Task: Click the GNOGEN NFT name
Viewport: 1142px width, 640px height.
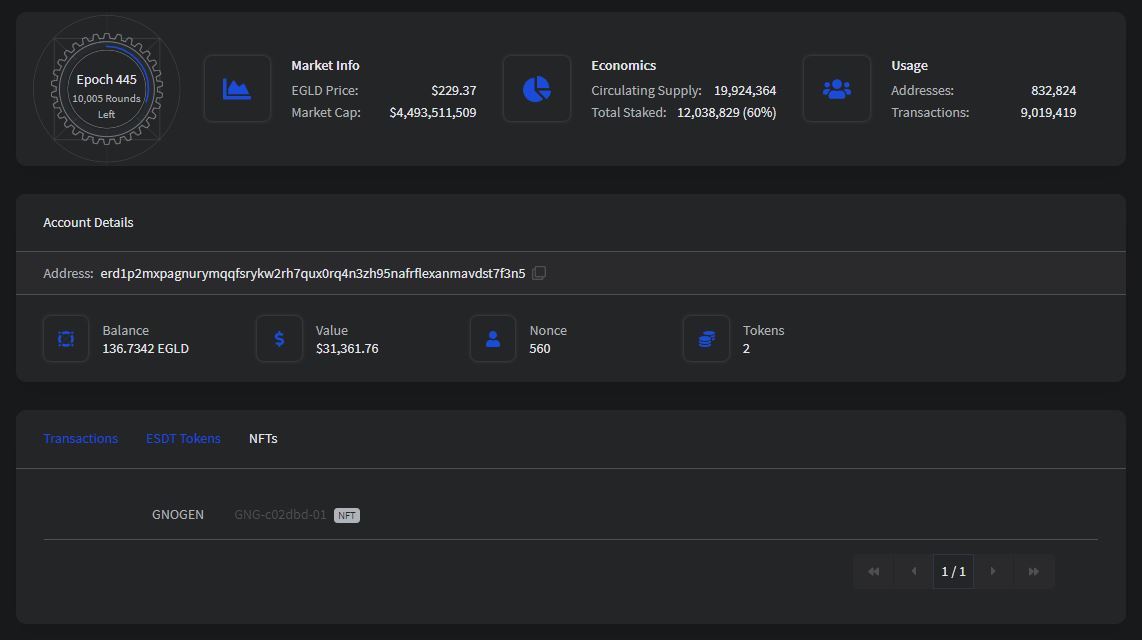Action: point(178,515)
